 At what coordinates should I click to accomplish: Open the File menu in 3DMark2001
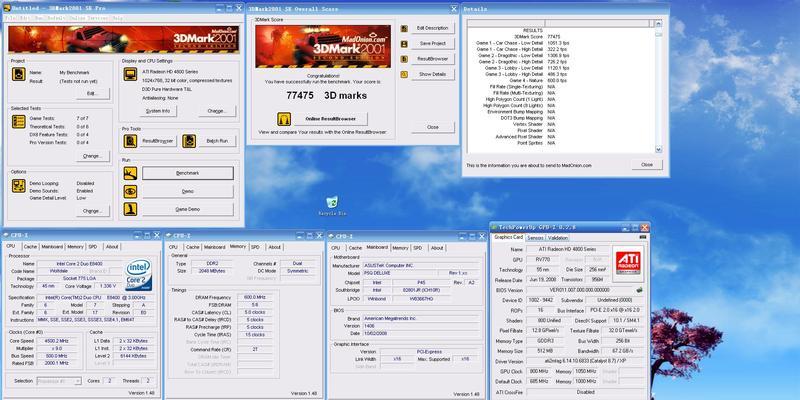(x=8, y=18)
